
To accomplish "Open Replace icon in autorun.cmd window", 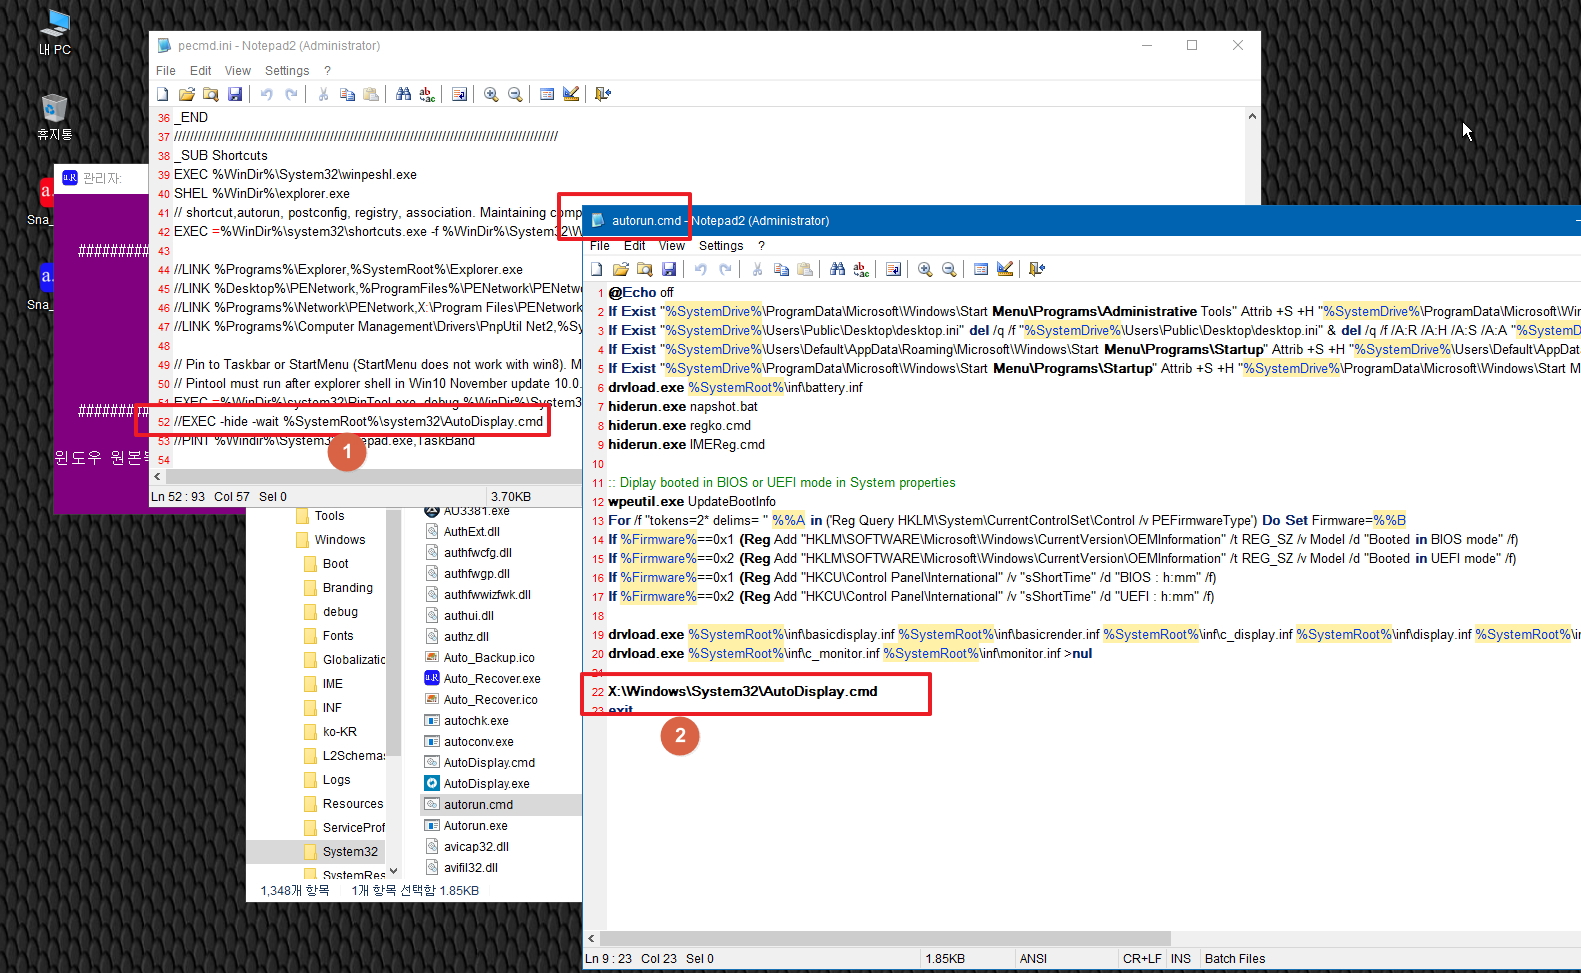I will 861,269.
